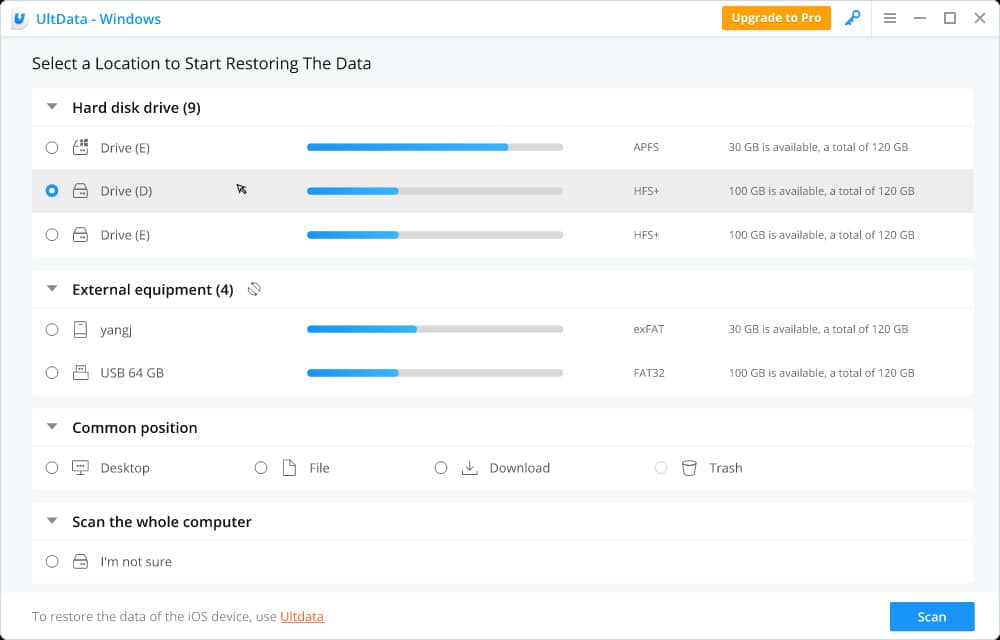Click the USB 64 GB usage bar
1000x640 pixels.
click(435, 373)
